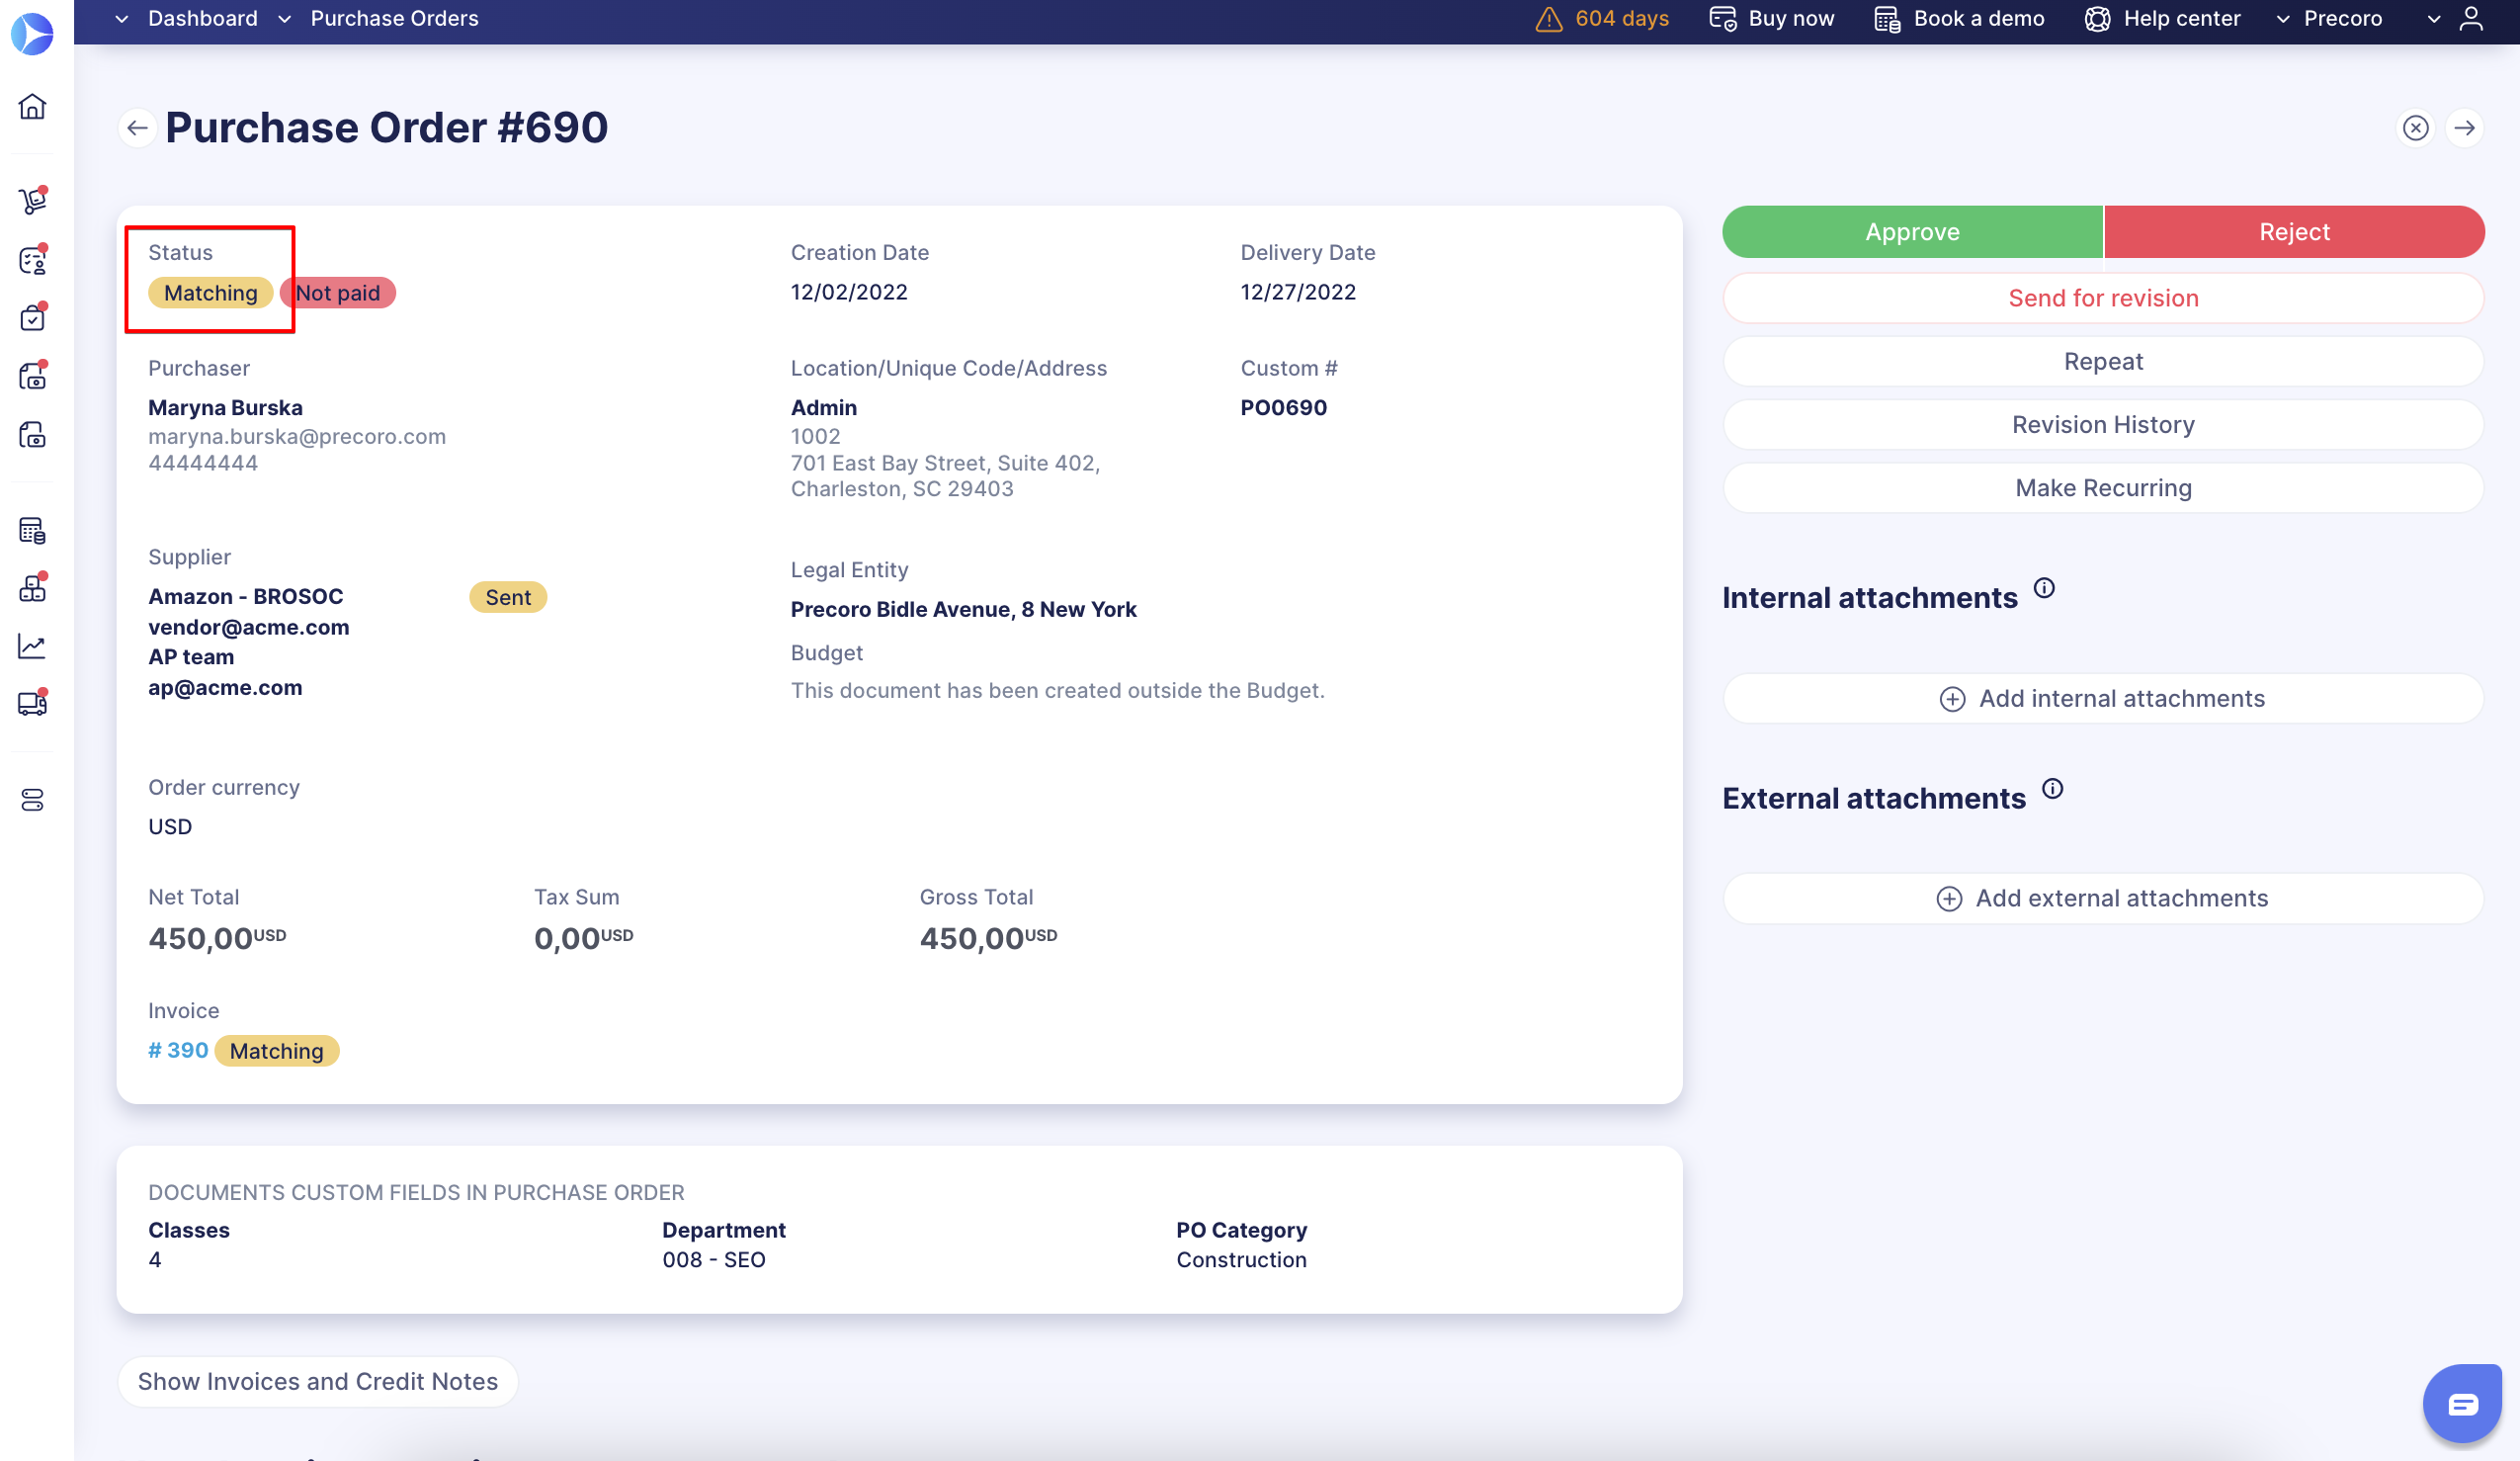This screenshot has width=2520, height=1461.
Task: Close the purchase order with X icon
Action: click(2415, 128)
